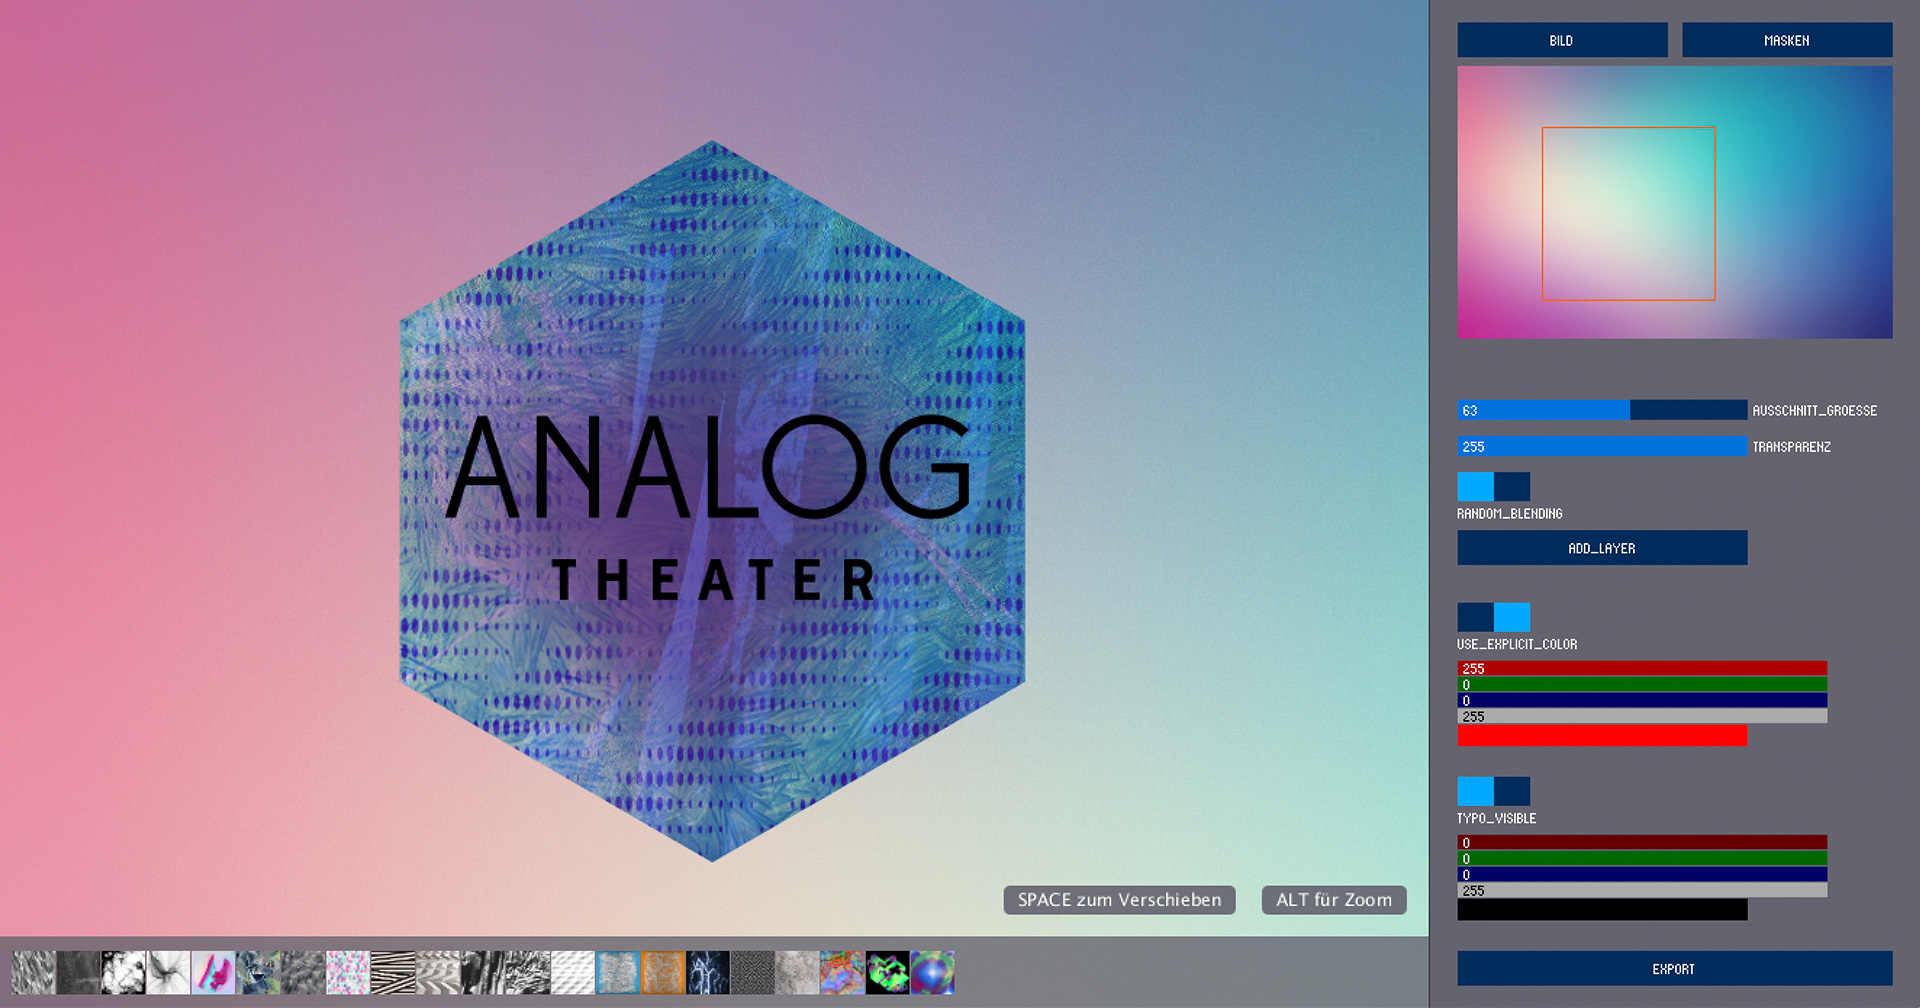Toggle the USE_EXPLICIT_COLOR switch
The height and width of the screenshot is (1008, 1920).
(1493, 617)
